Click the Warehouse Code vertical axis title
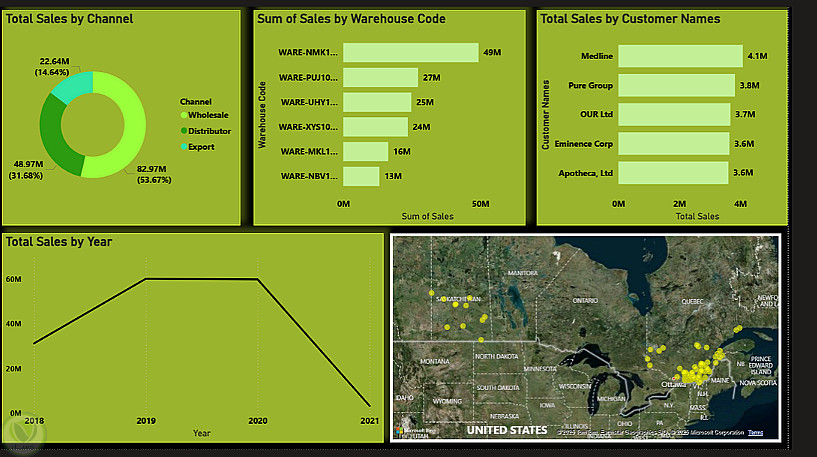Viewport: 817px width, 457px height. 262,115
